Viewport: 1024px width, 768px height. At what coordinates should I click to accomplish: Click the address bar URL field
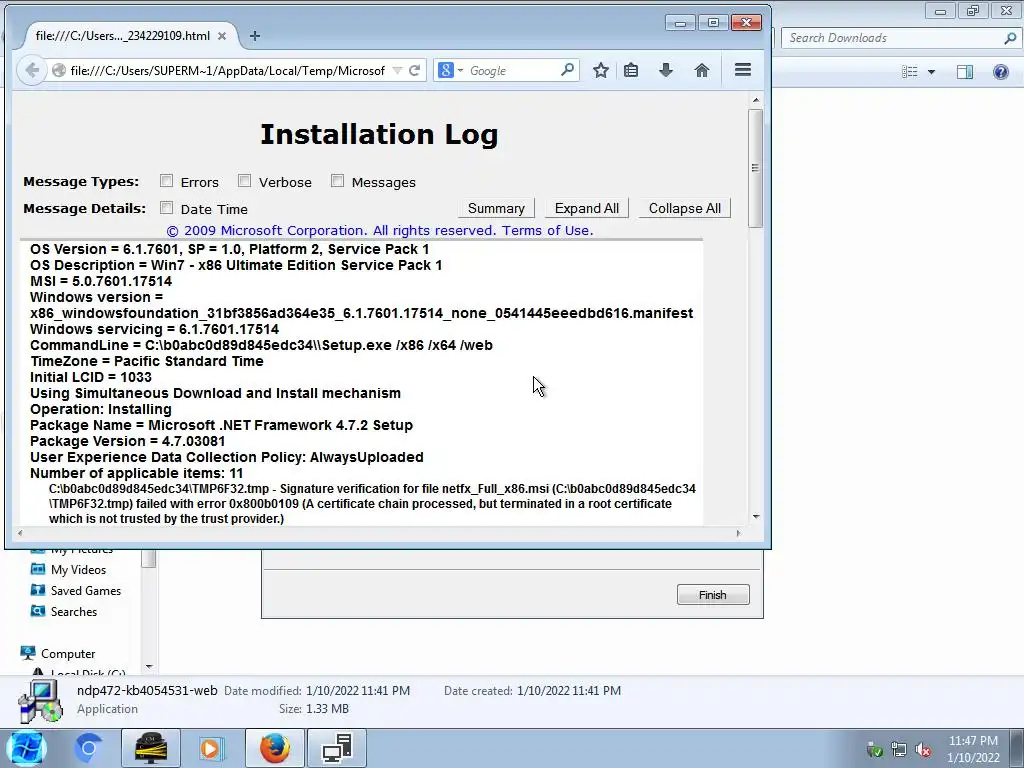coord(227,71)
